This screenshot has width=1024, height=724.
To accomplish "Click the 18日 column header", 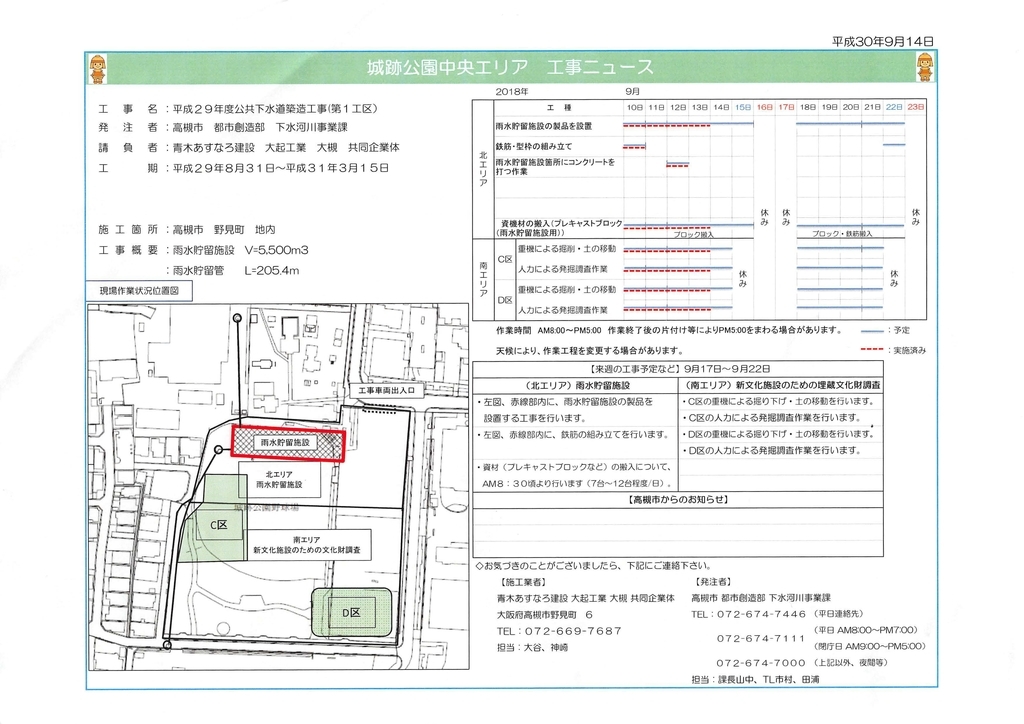I will (807, 107).
